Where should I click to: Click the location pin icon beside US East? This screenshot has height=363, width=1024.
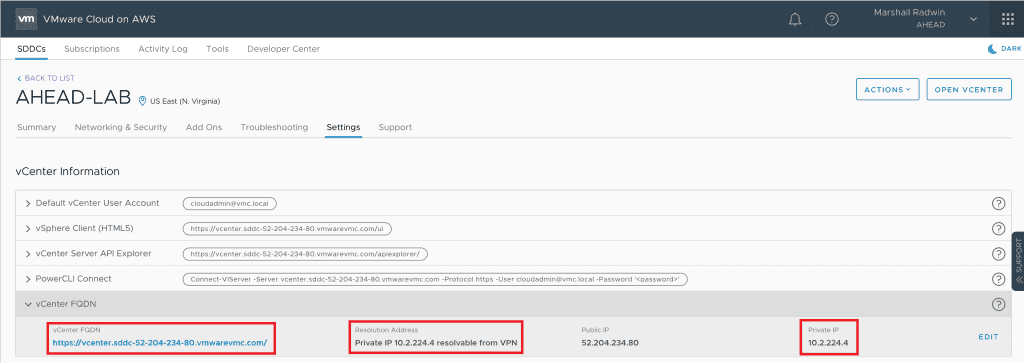[143, 101]
